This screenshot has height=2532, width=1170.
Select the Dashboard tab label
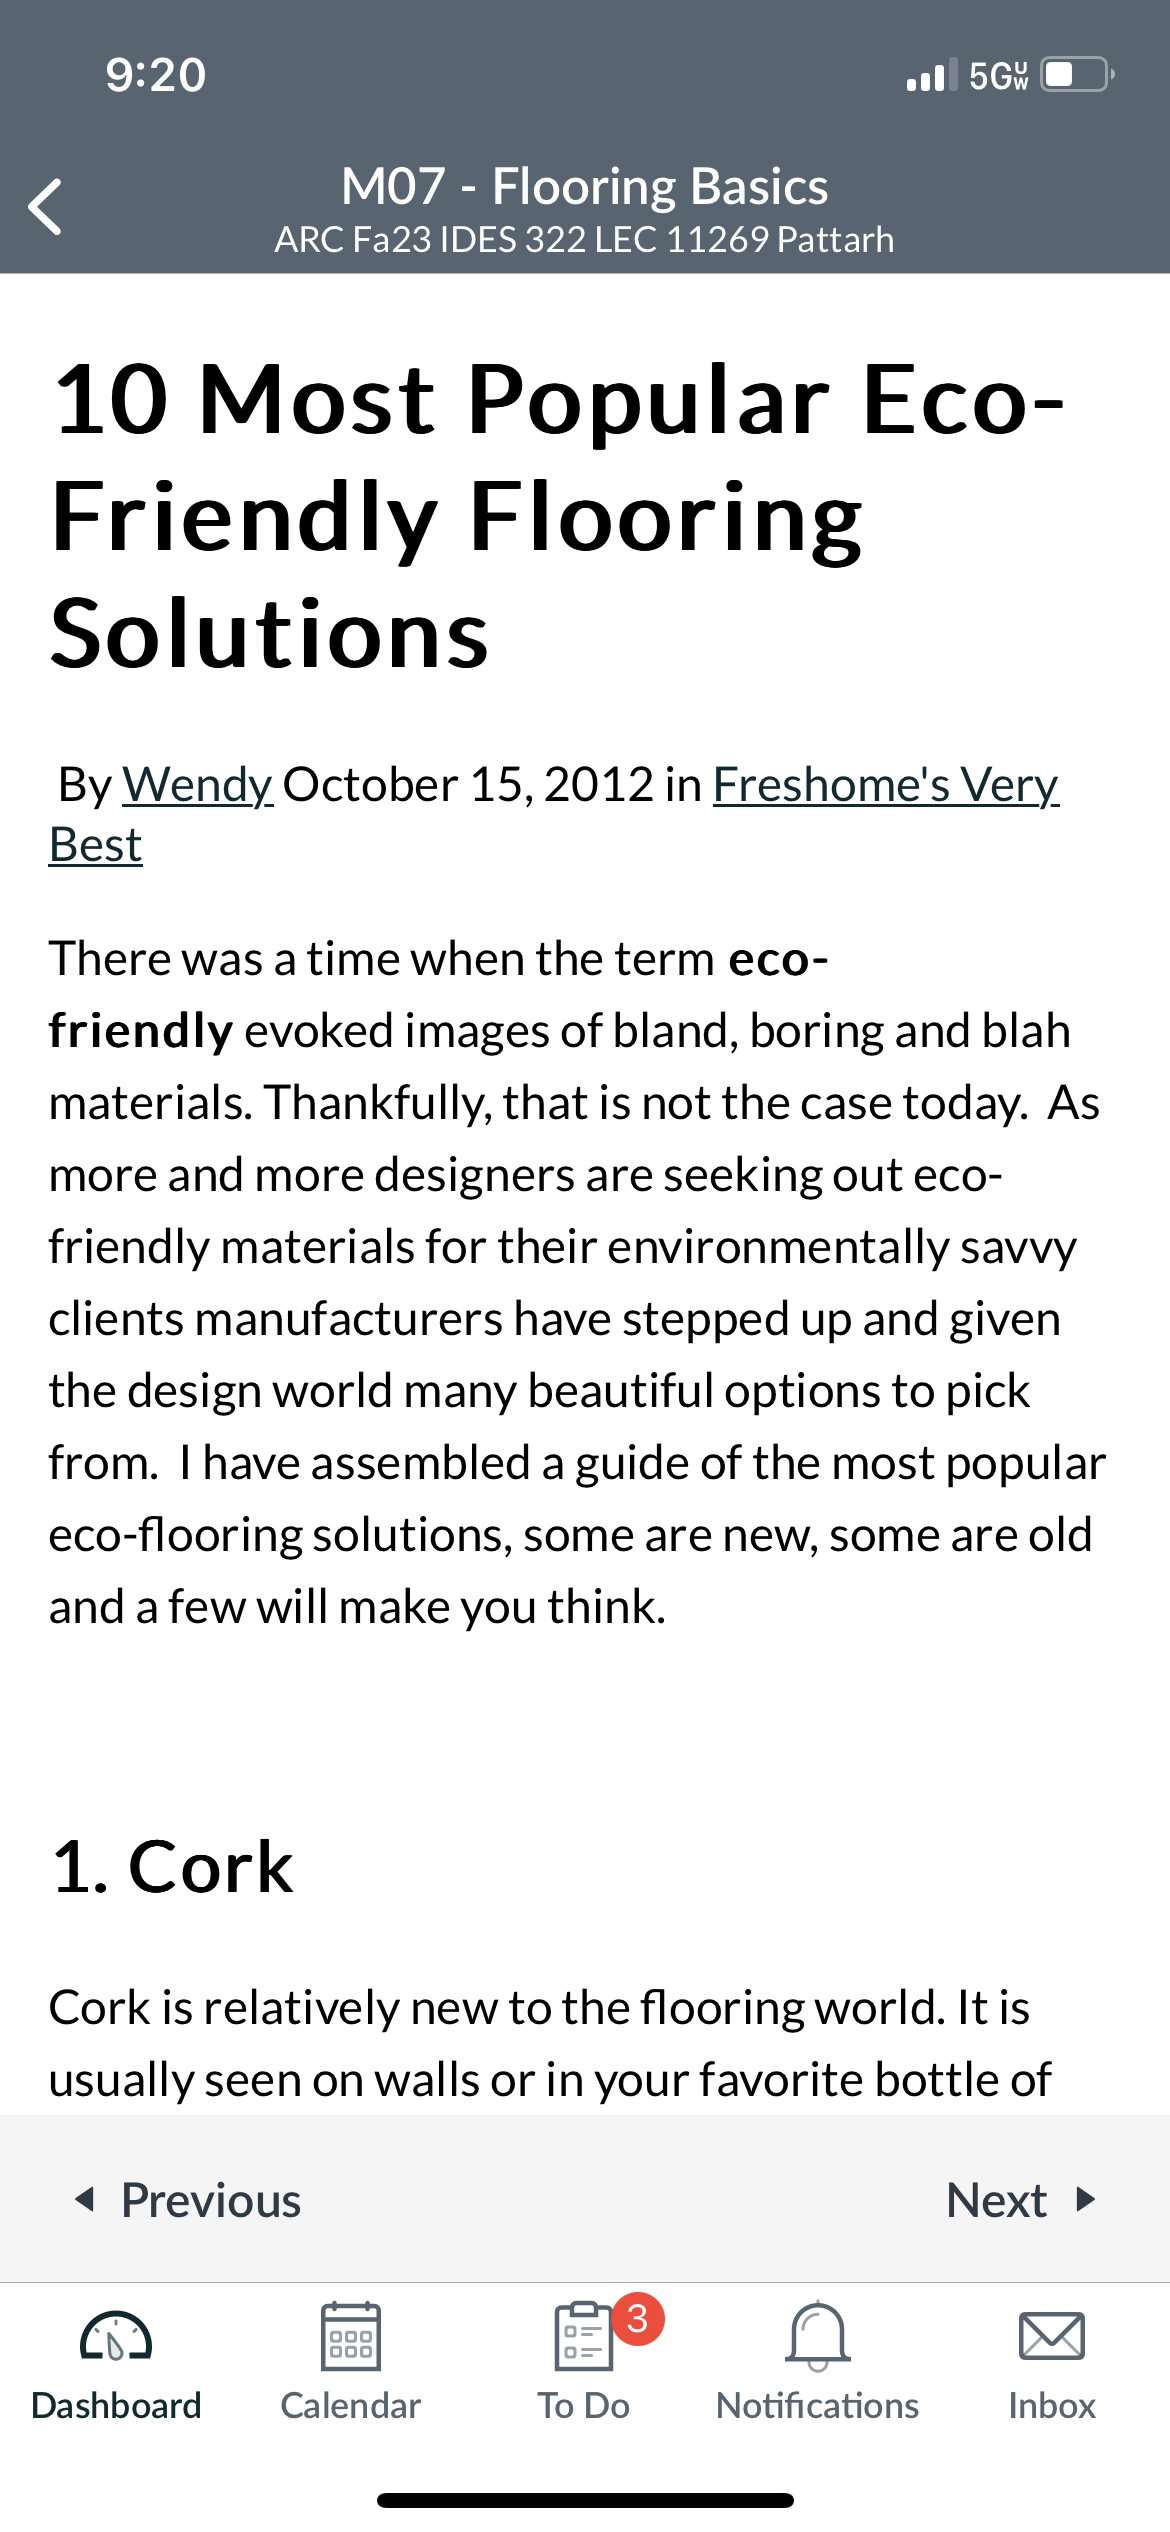coord(116,2405)
